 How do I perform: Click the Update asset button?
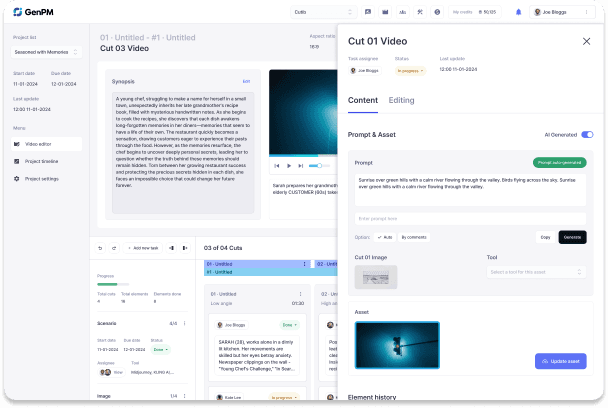(560, 360)
